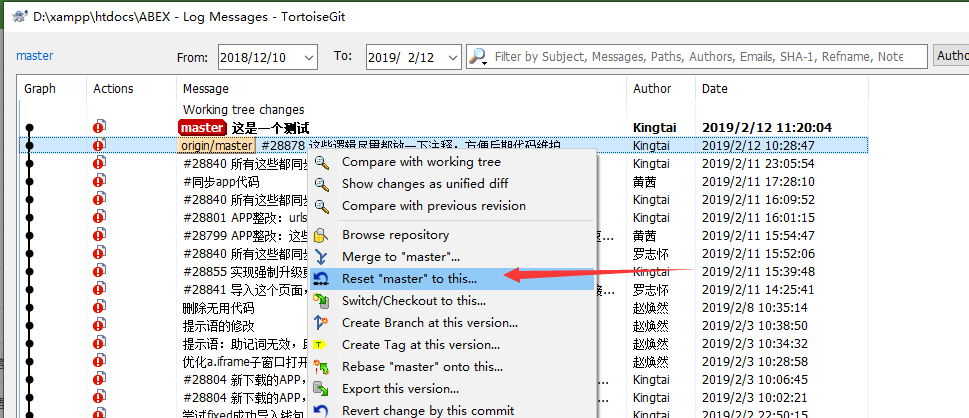969x418 pixels.
Task: Click the Rebase master icon
Action: [321, 367]
